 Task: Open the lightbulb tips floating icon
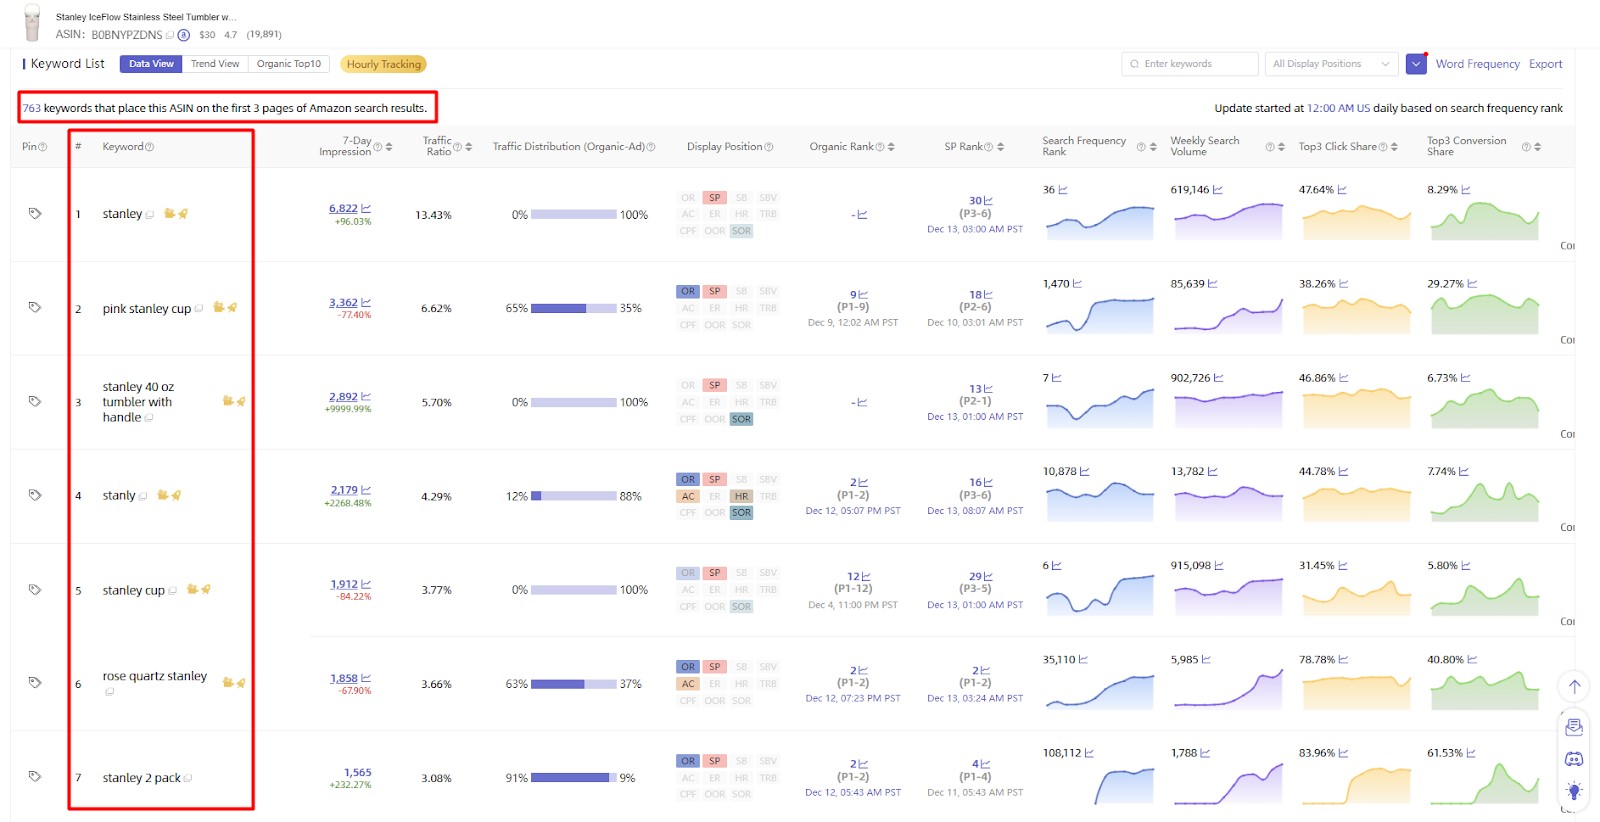click(x=1574, y=791)
